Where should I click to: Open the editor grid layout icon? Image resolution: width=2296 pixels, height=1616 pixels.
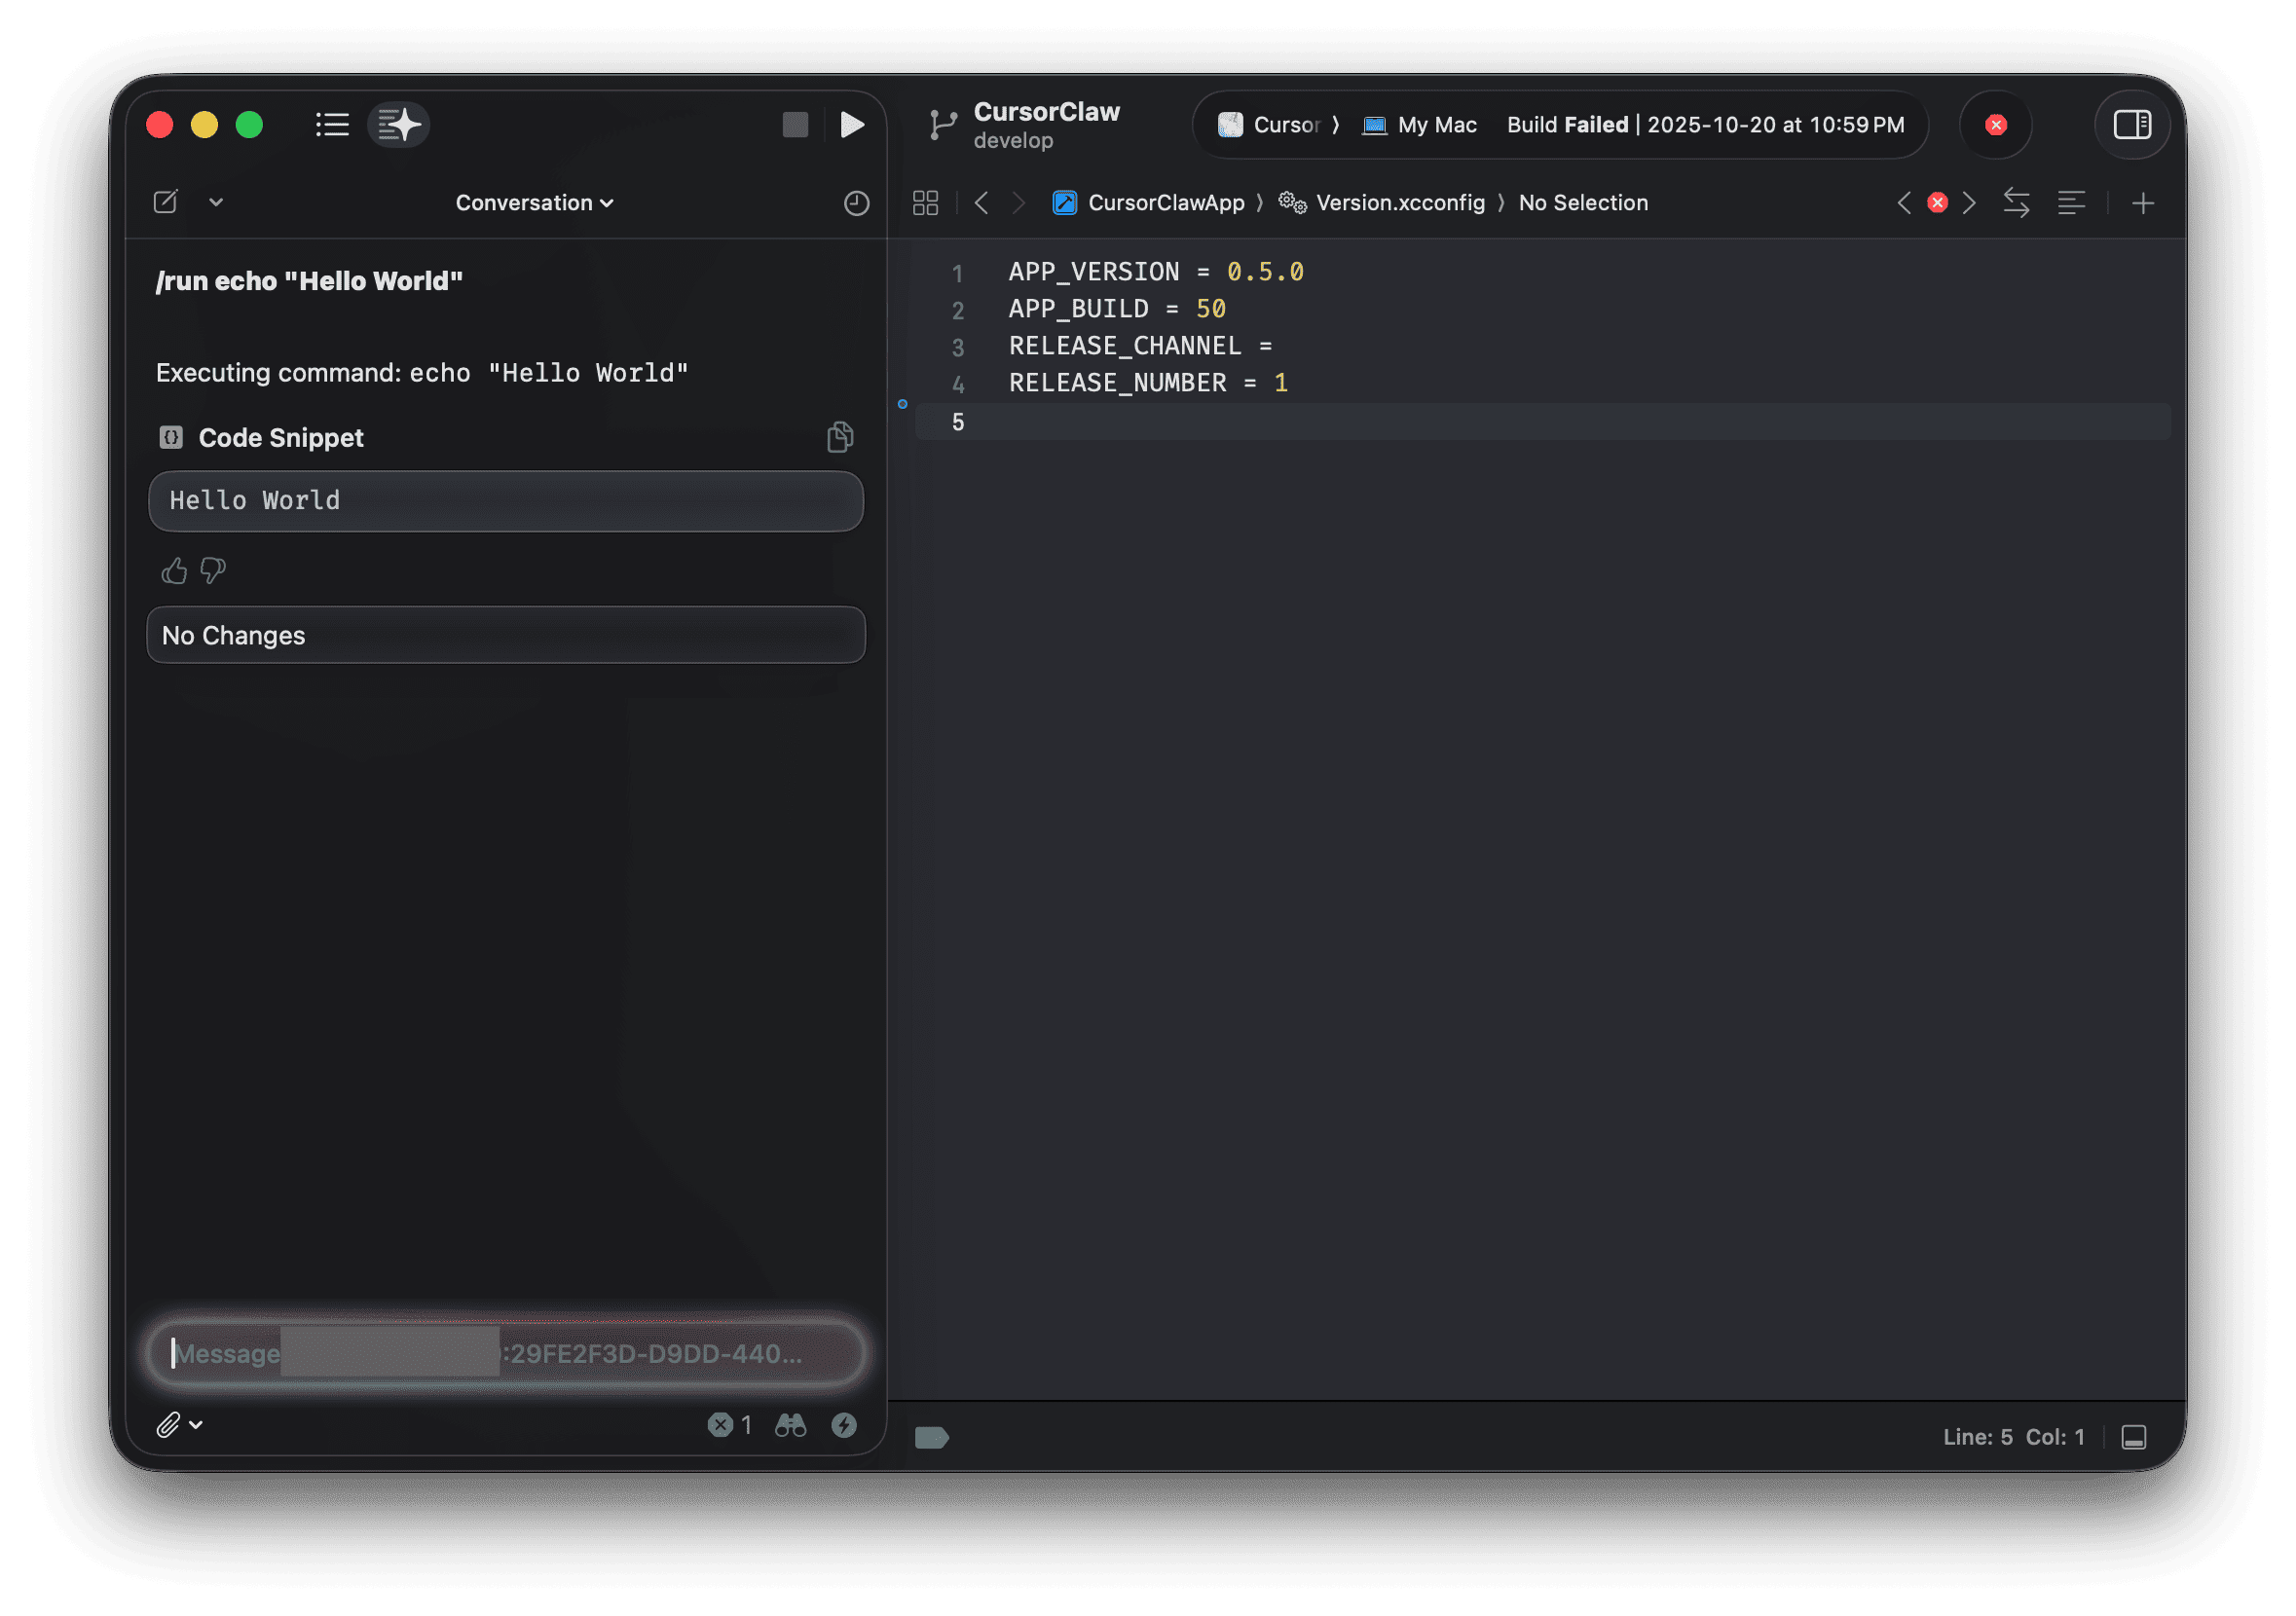click(925, 202)
